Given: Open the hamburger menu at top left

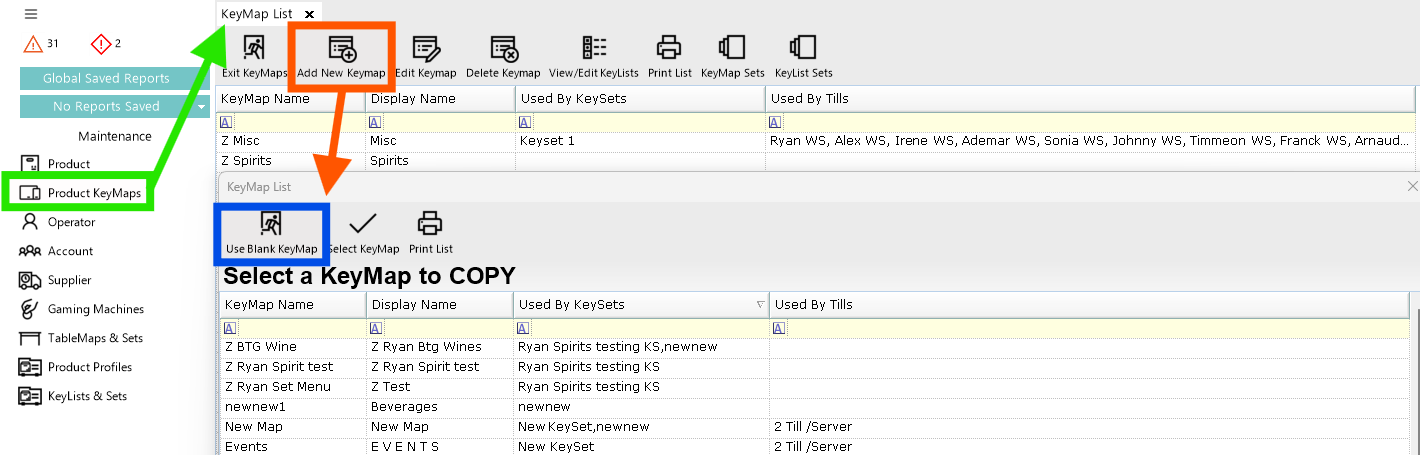Looking at the screenshot, I should point(31,14).
